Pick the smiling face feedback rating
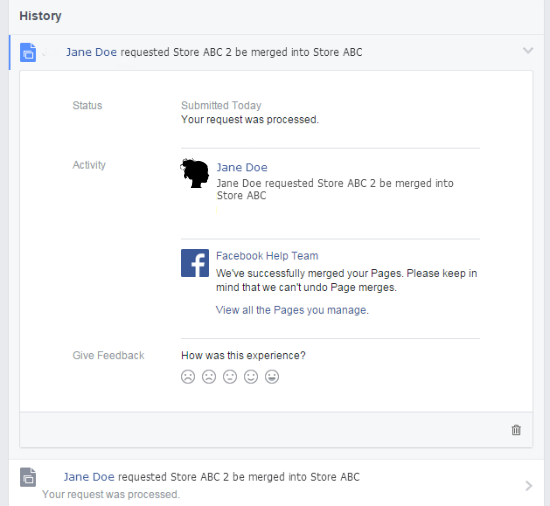The image size is (550, 506). click(251, 377)
